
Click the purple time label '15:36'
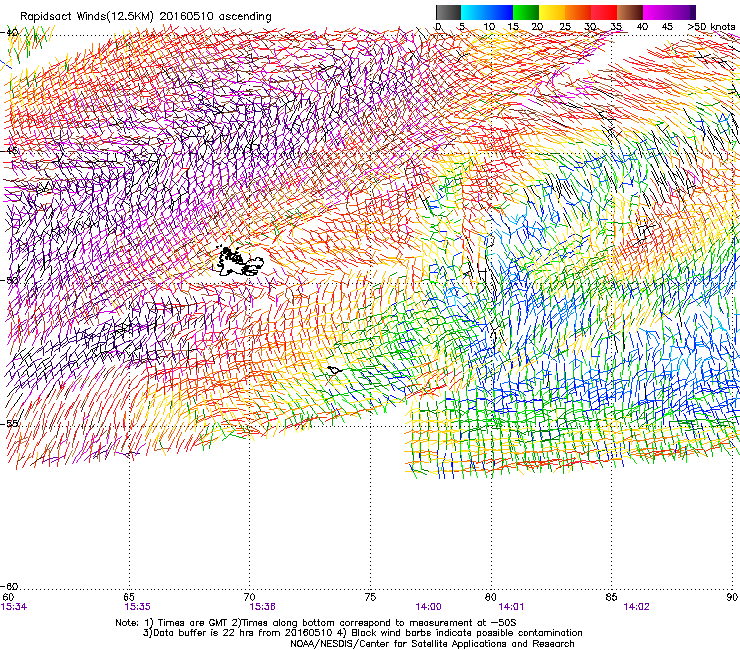[x=262, y=607]
